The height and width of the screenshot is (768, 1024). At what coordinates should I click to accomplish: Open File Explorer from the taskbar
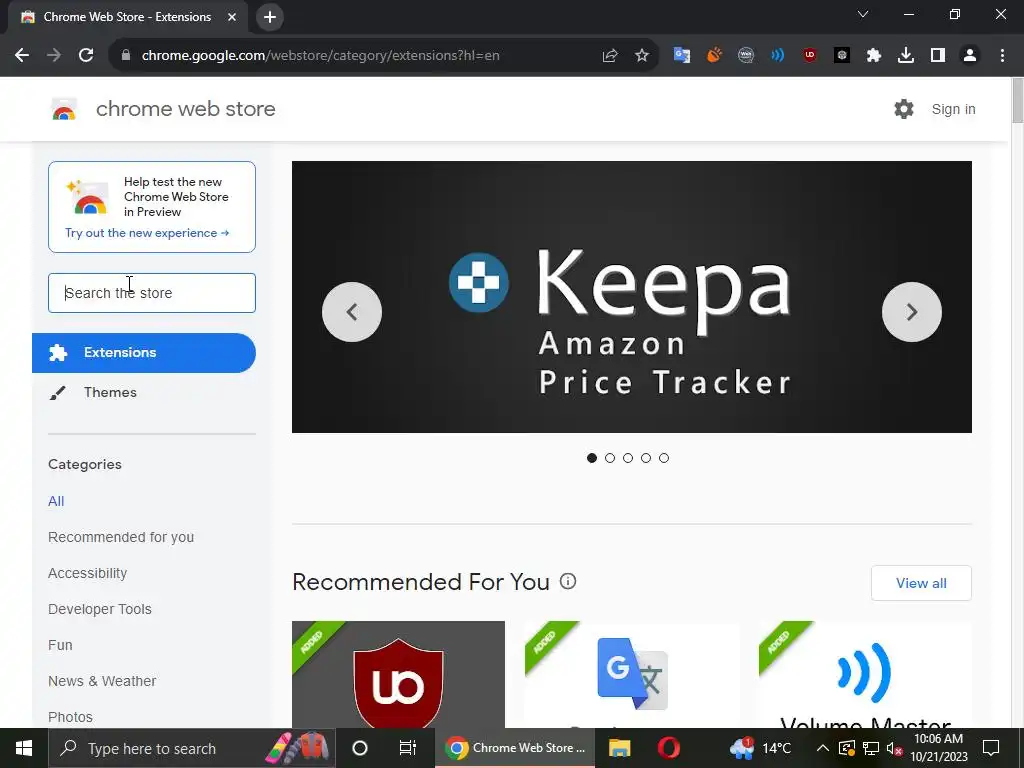point(619,748)
